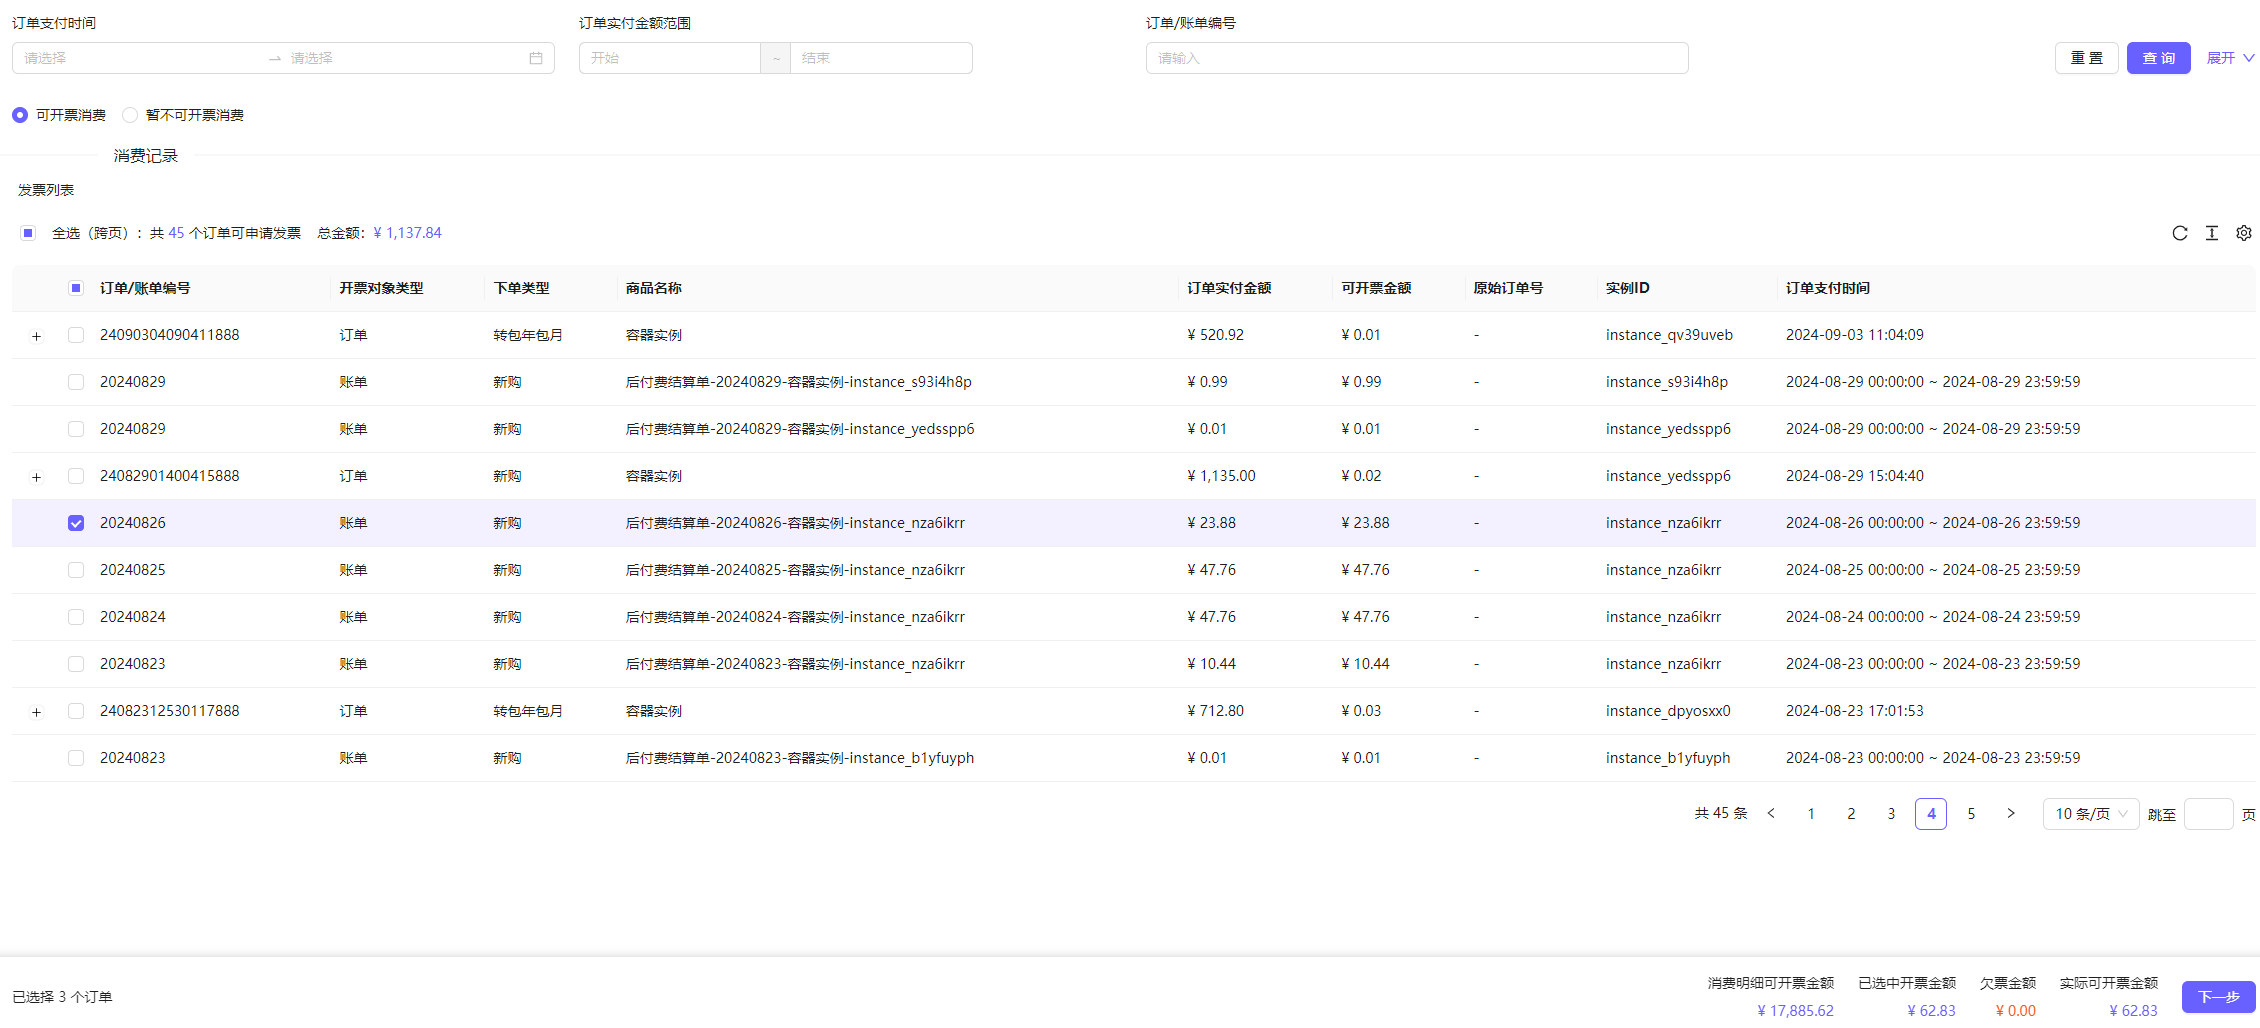Click the amount range 开始 field

pos(670,58)
